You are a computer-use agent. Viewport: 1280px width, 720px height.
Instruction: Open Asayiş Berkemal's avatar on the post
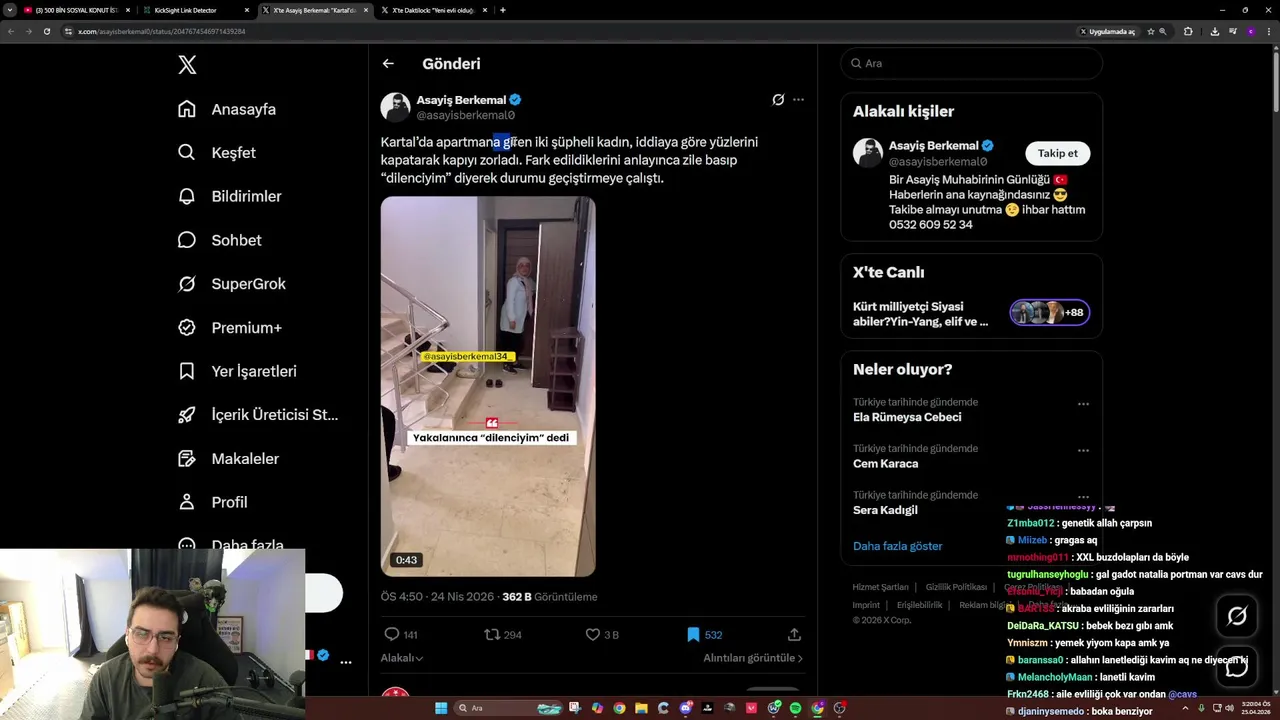point(395,107)
